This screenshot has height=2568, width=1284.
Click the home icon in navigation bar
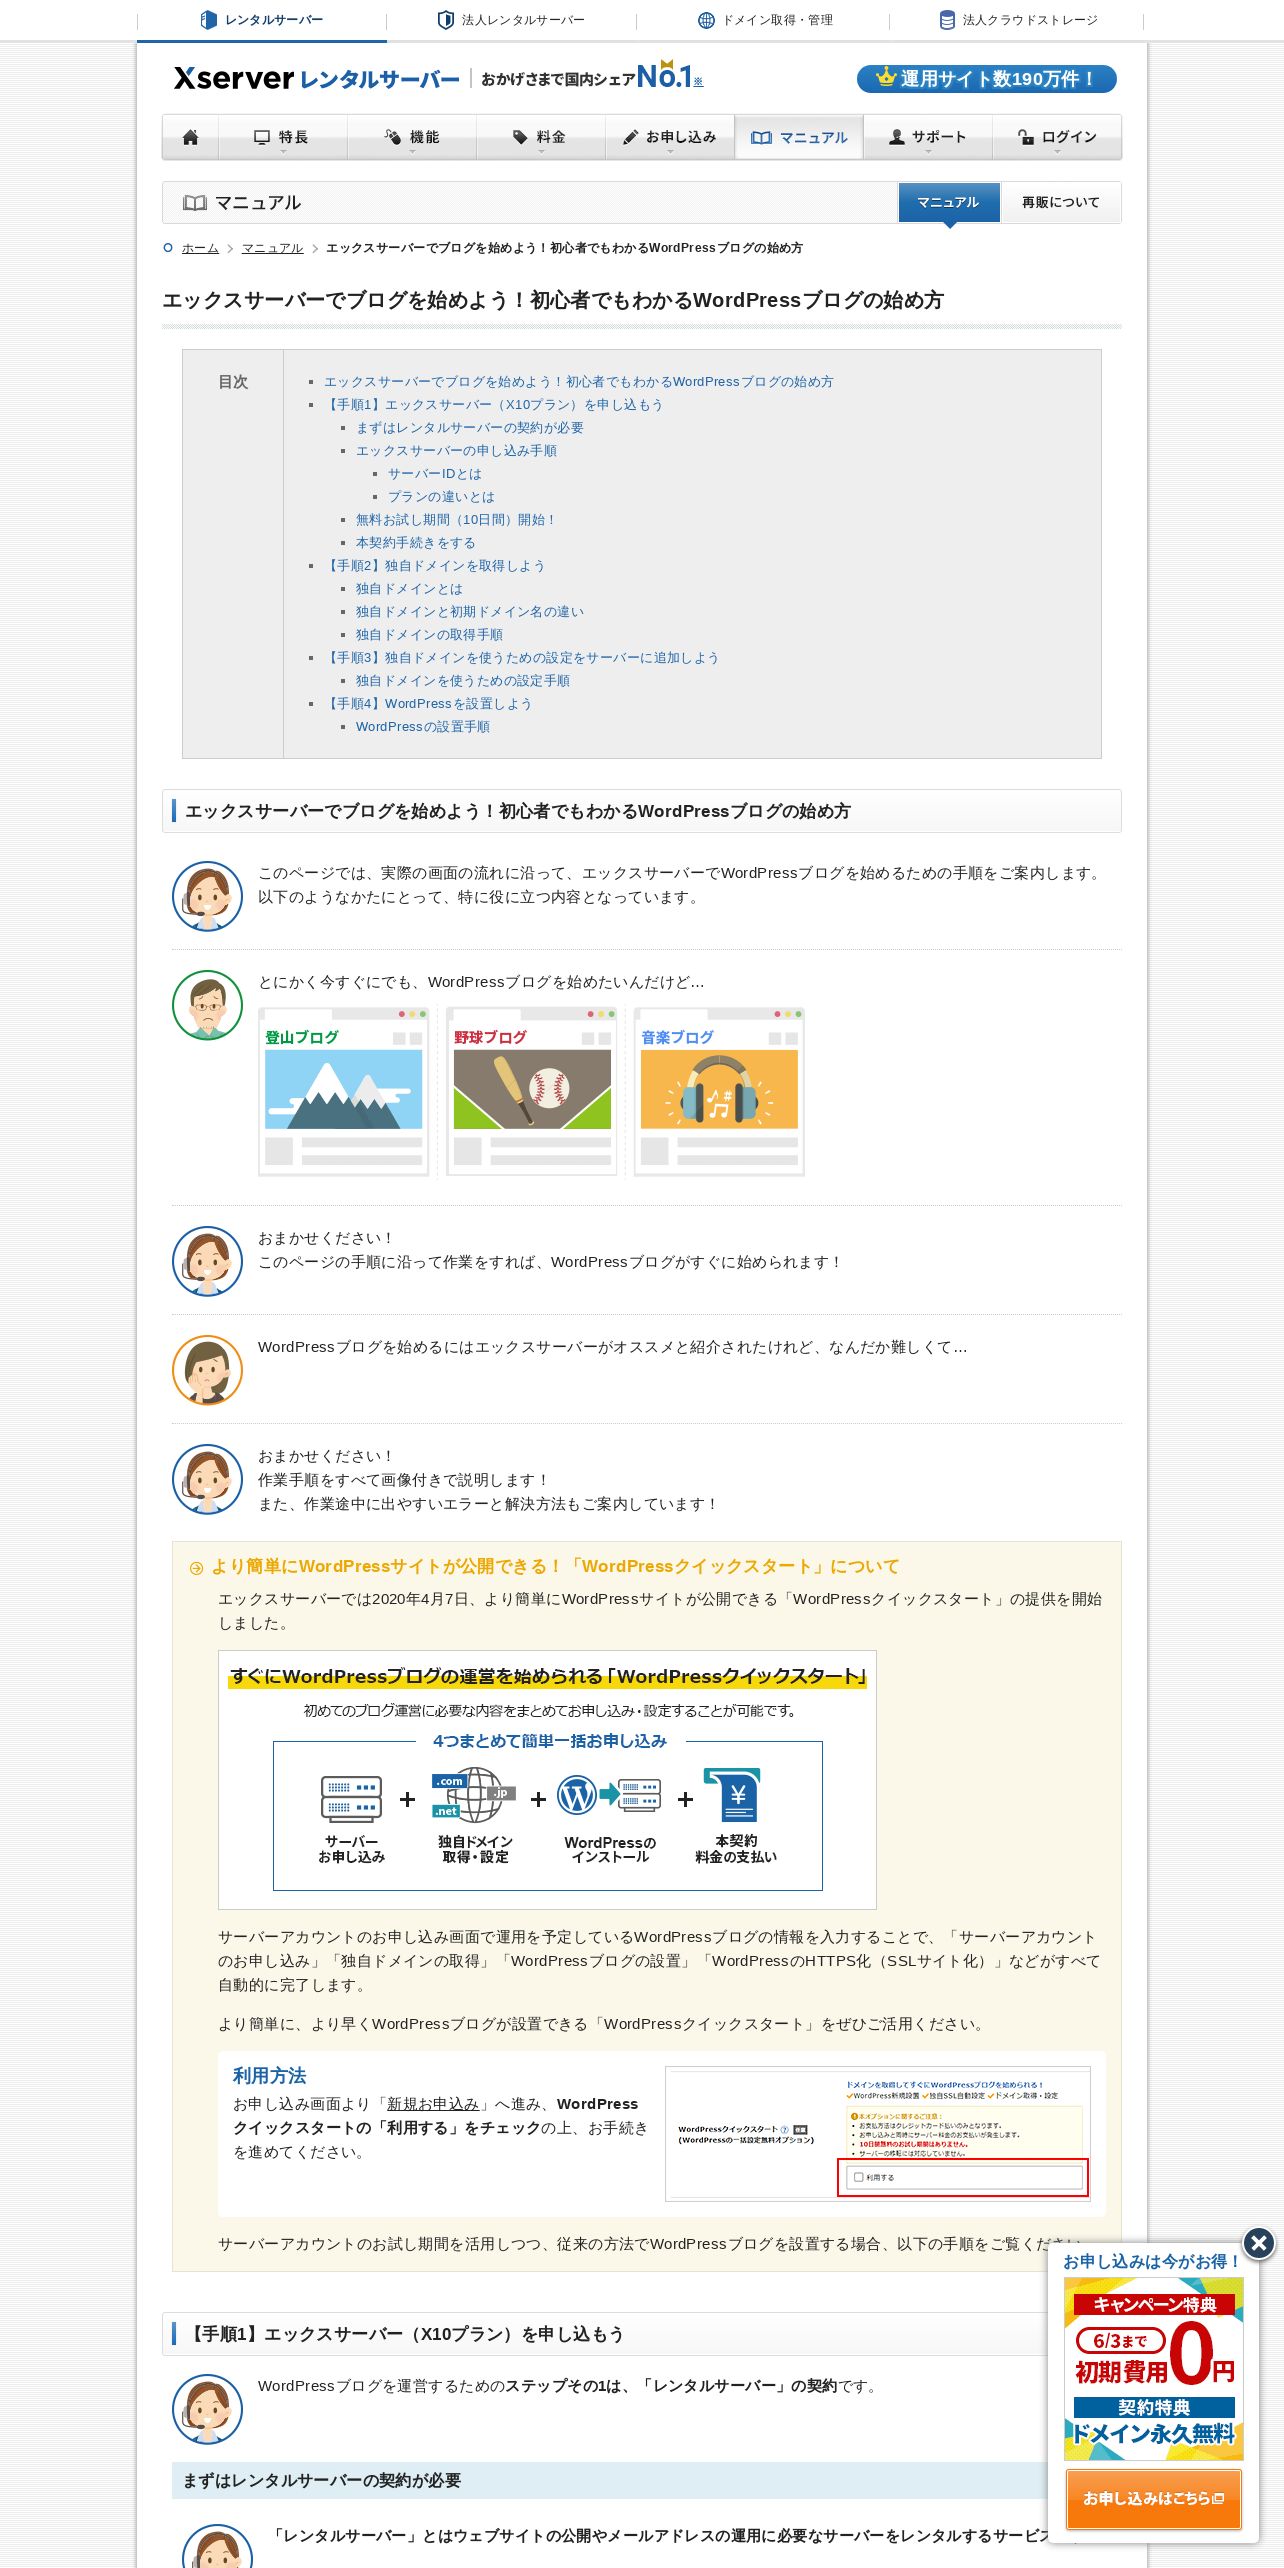(x=190, y=137)
